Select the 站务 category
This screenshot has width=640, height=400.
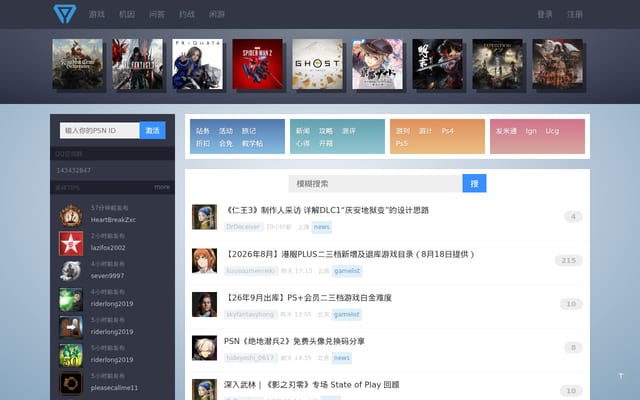tap(203, 131)
